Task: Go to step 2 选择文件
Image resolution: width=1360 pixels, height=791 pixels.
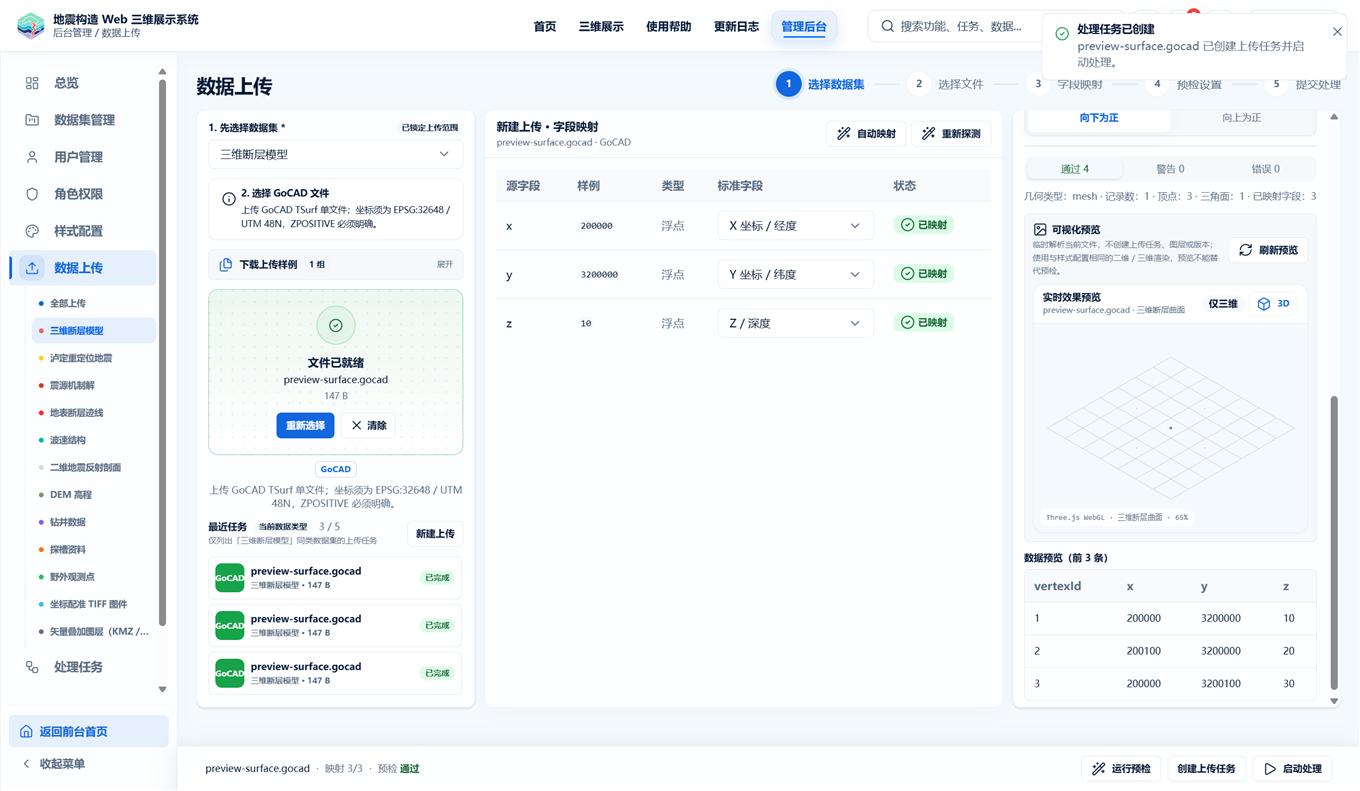Action: pyautogui.click(x=948, y=84)
